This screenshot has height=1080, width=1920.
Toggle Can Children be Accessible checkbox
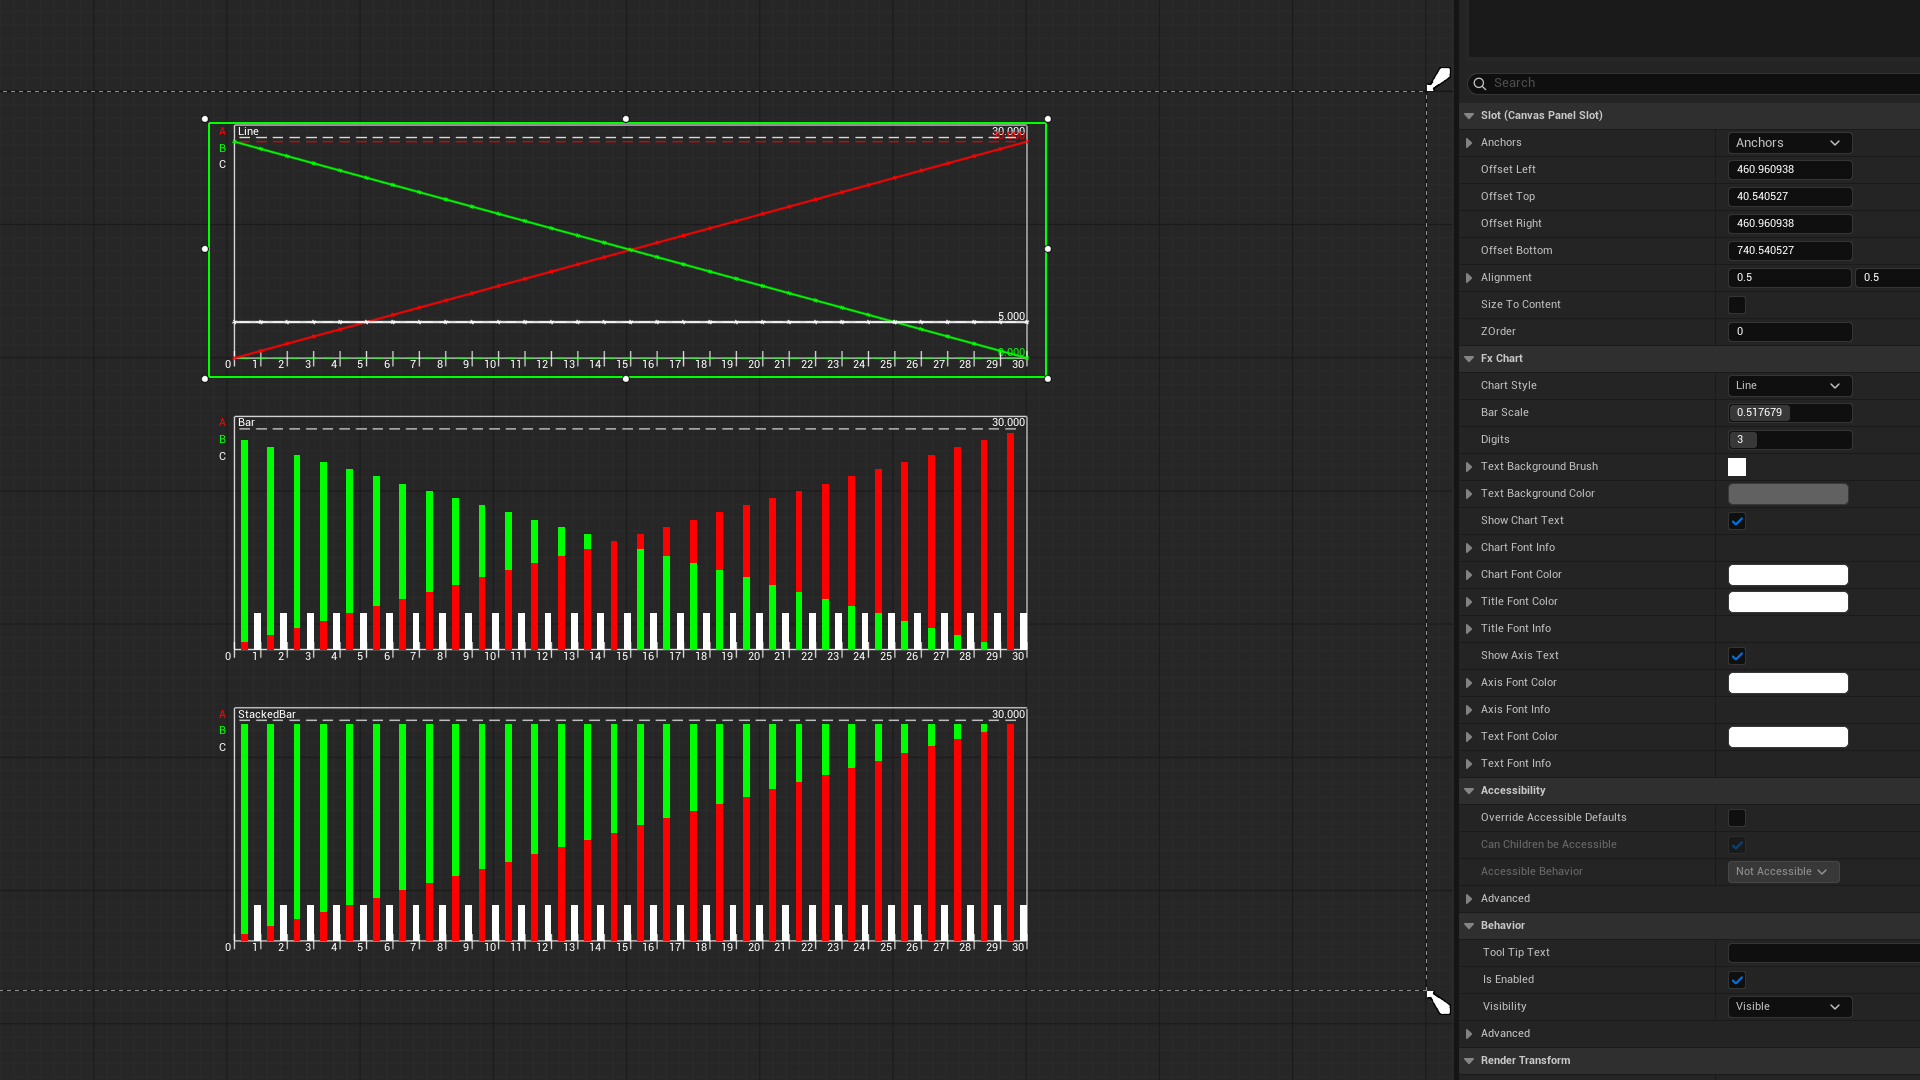(x=1737, y=845)
